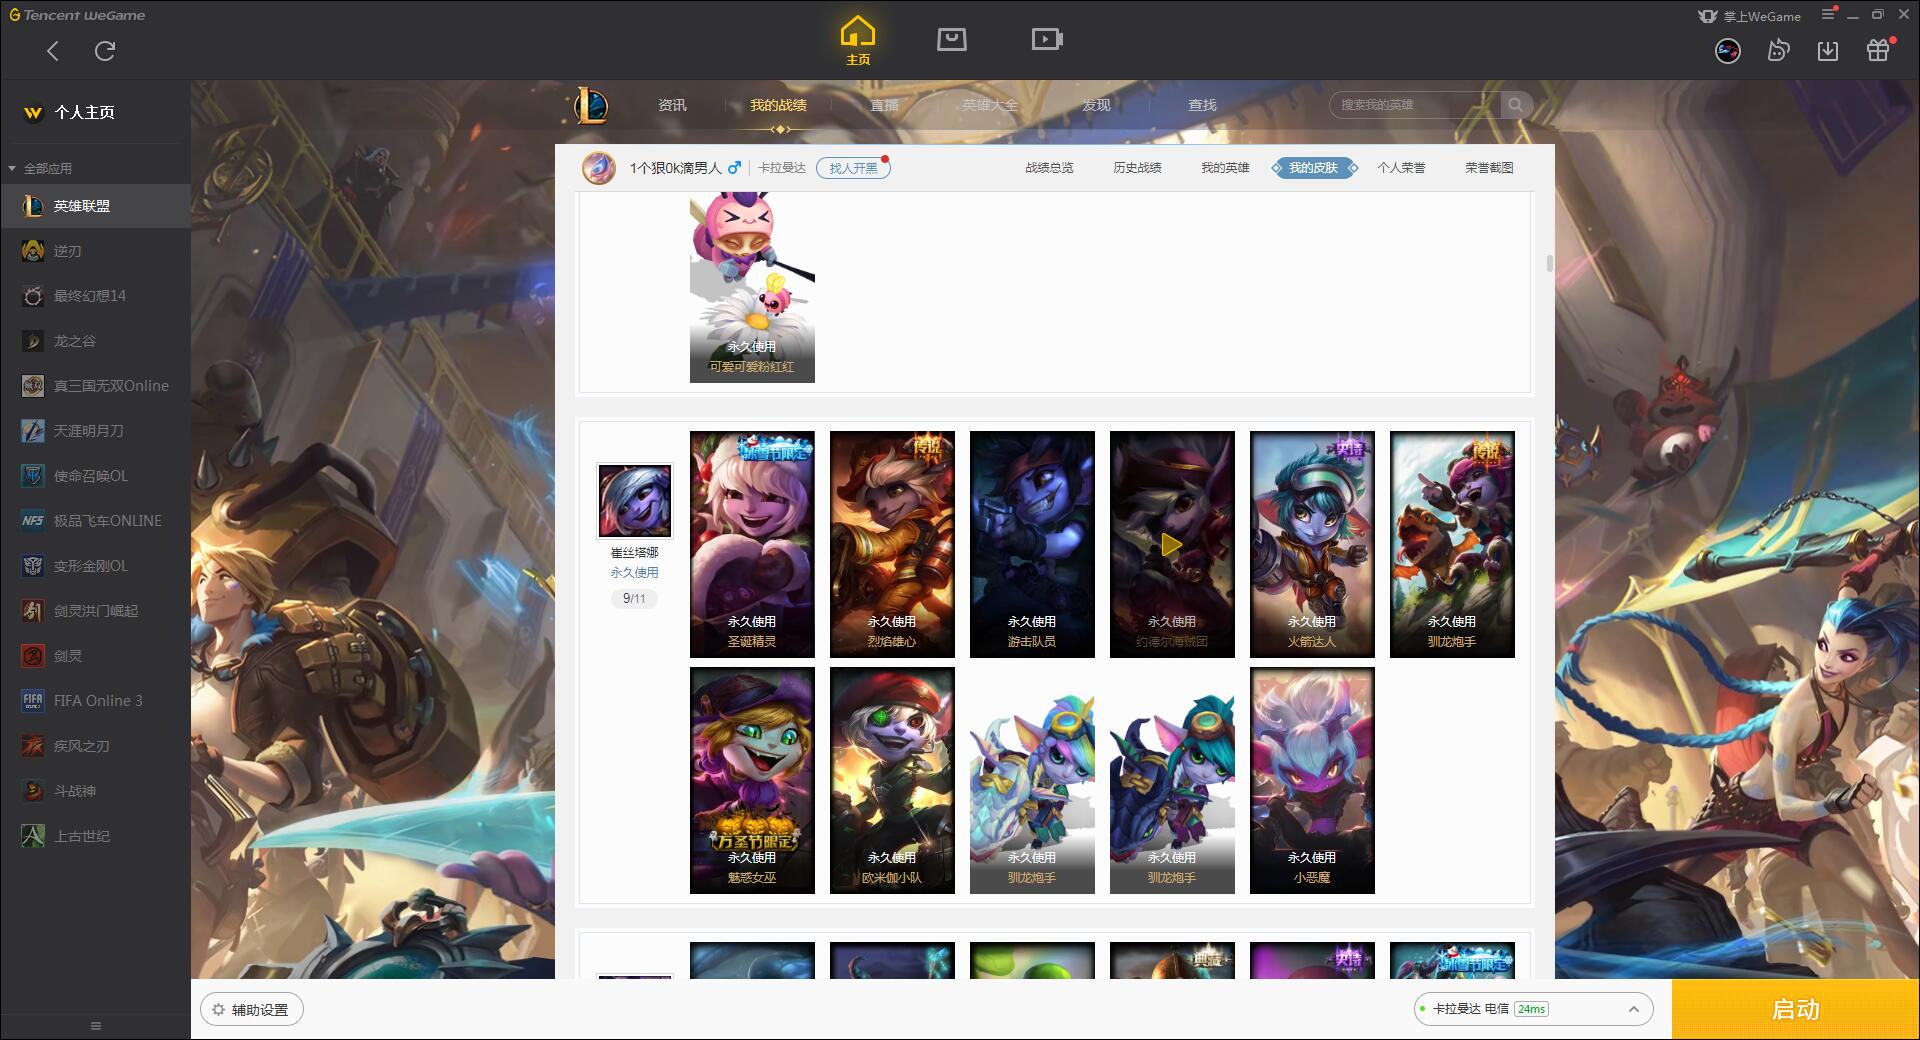
Task: Open the 圣诞精灵 skin card
Action: 752,544
